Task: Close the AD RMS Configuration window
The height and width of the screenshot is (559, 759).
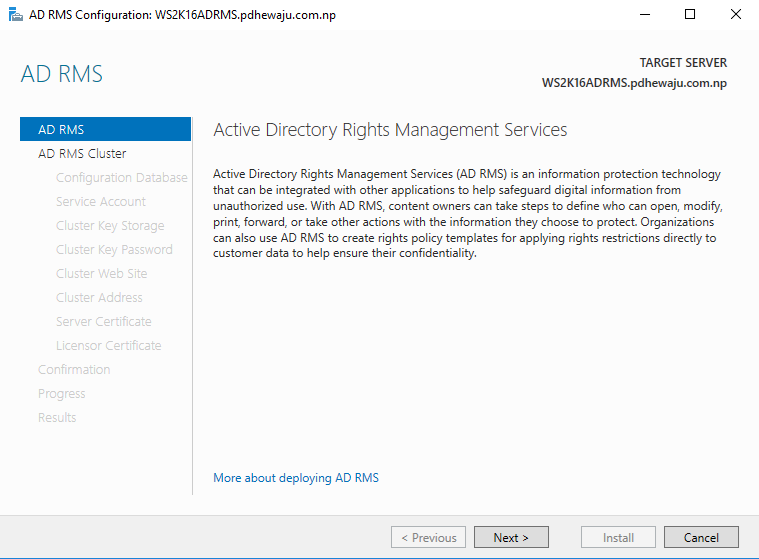Action: 736,15
